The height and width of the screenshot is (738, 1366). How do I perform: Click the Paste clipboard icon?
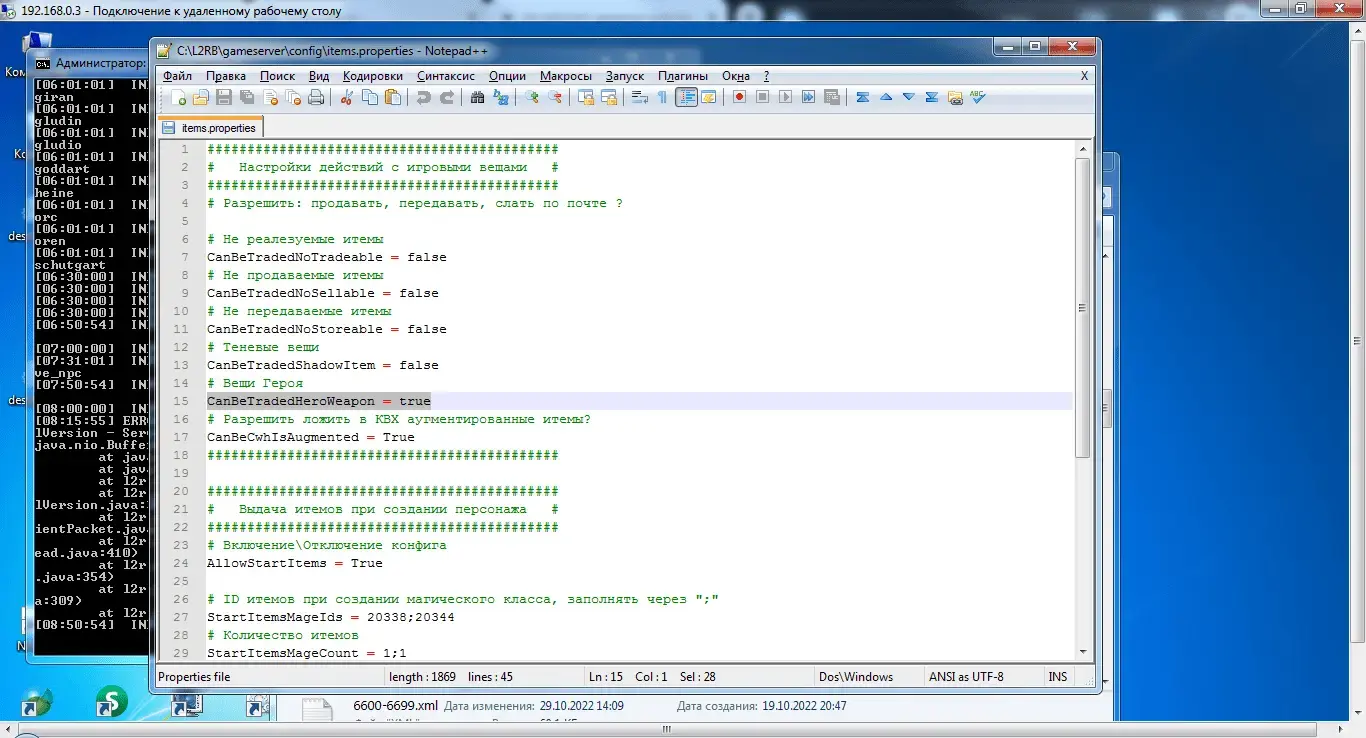392,97
